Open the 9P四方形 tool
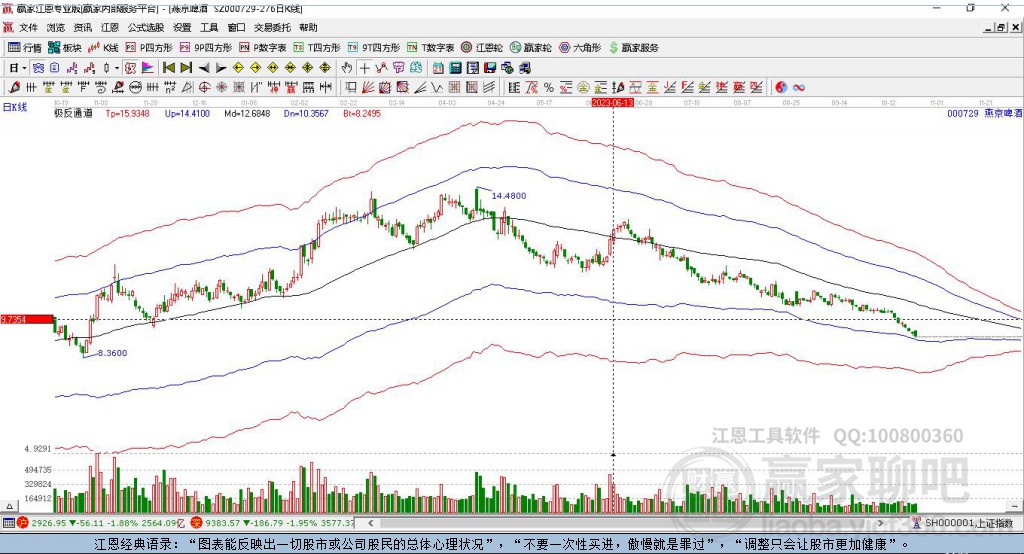 tap(206, 48)
